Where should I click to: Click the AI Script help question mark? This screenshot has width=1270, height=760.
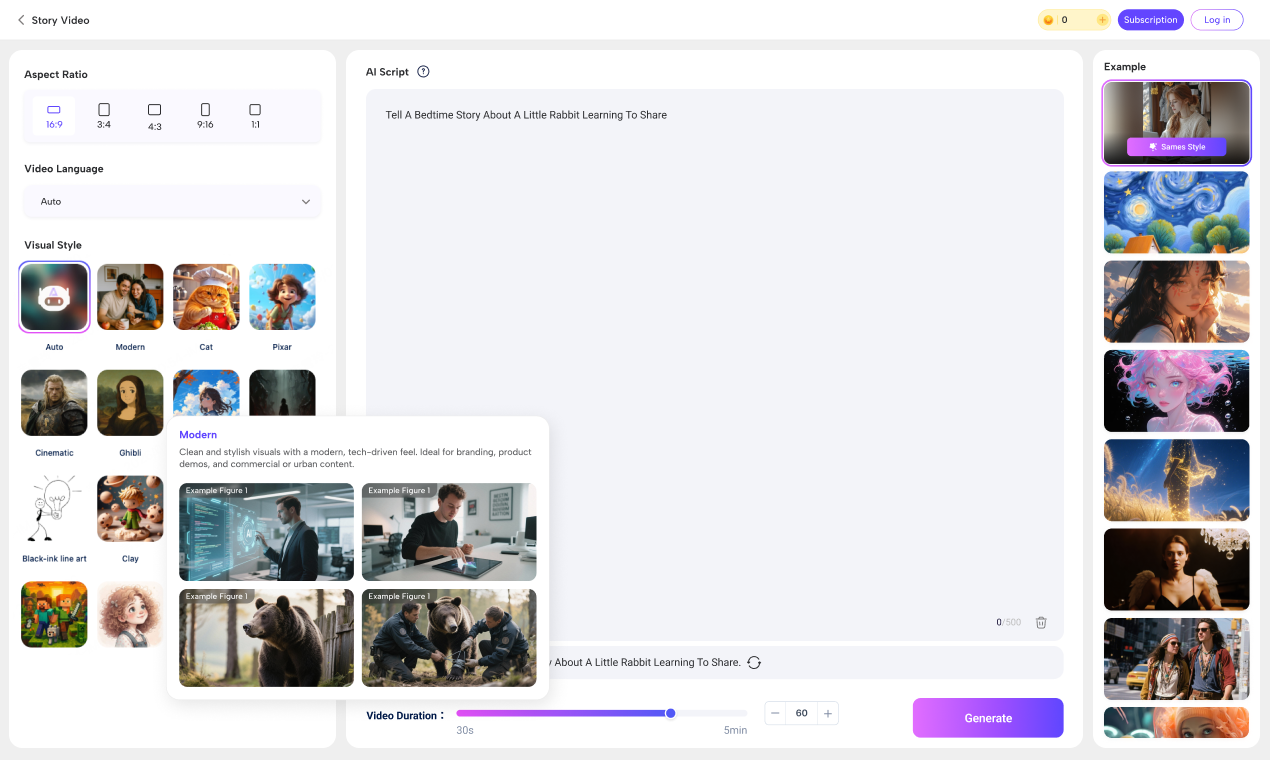click(423, 71)
